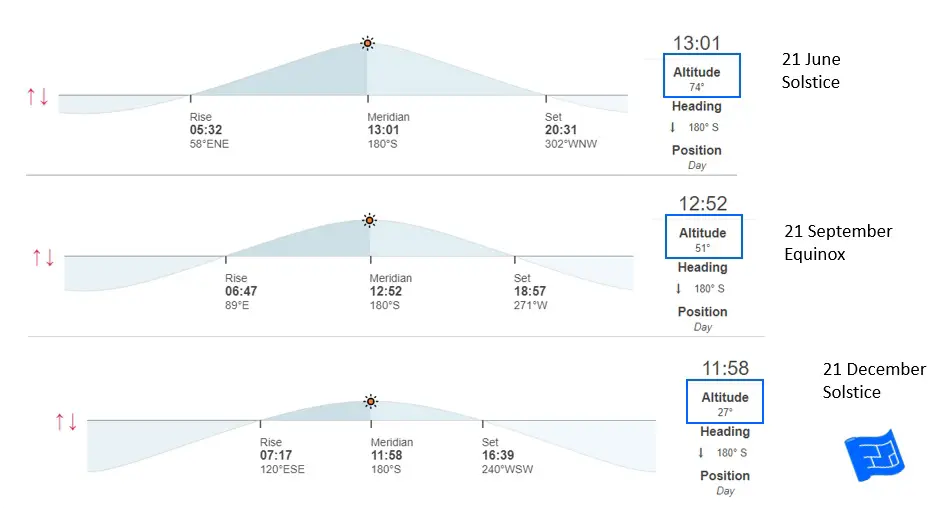Click the red up-down arrows beside December chart
The height and width of the screenshot is (508, 945).
point(66,422)
